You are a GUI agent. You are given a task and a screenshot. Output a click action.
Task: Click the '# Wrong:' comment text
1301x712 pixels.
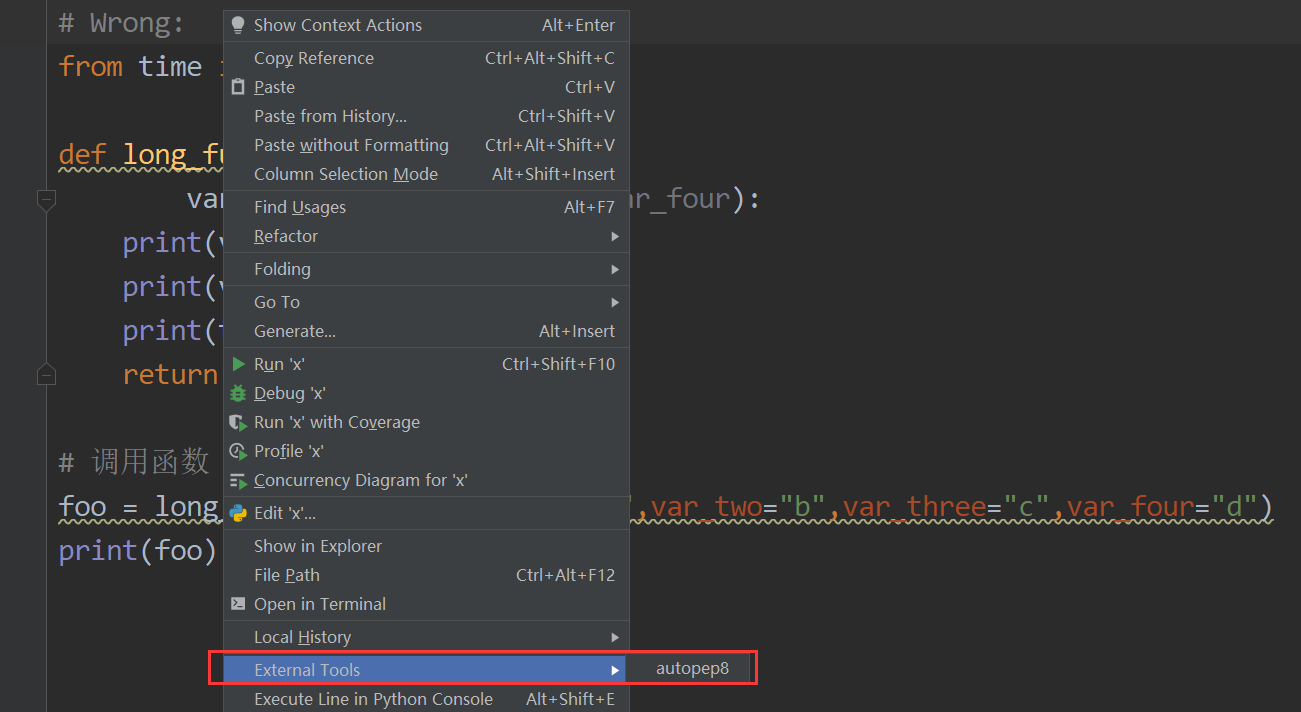122,22
